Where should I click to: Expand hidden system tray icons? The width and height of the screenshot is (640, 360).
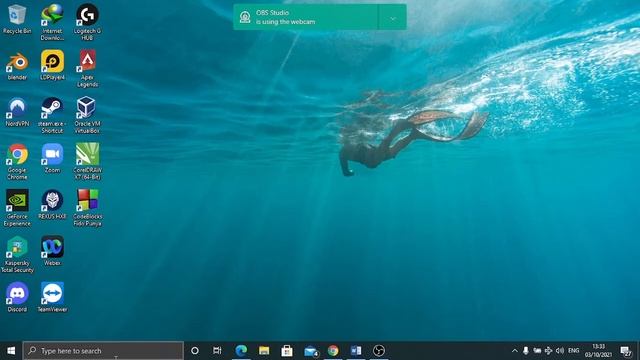coord(515,351)
